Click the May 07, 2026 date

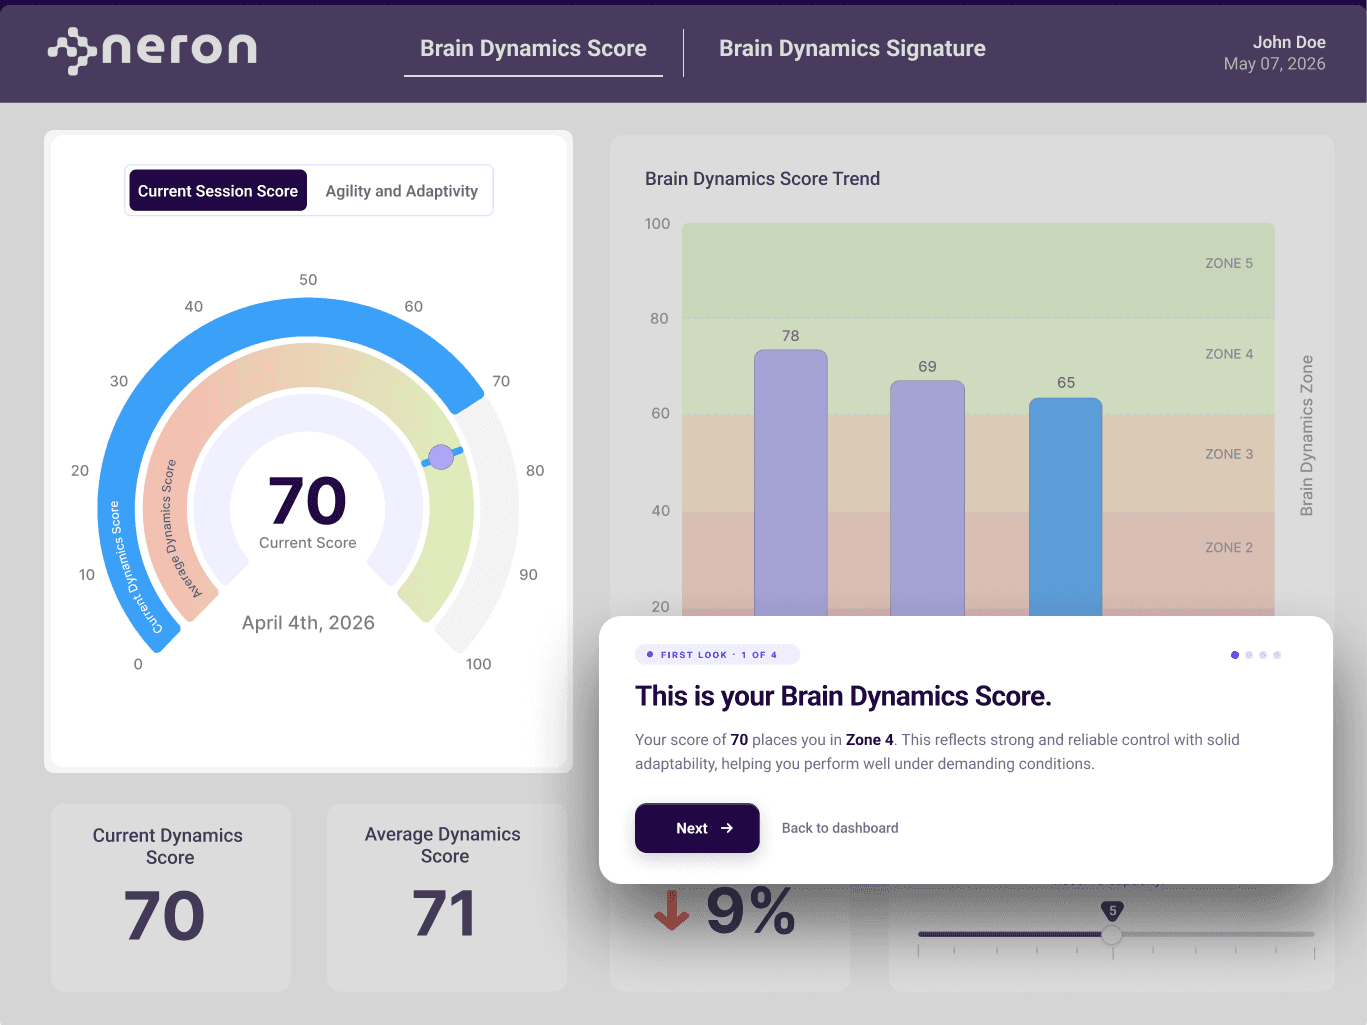(x=1274, y=64)
